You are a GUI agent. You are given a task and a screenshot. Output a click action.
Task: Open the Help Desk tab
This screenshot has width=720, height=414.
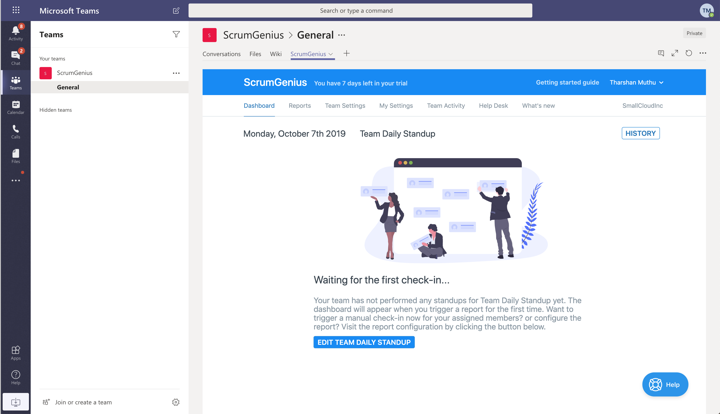[493, 106]
